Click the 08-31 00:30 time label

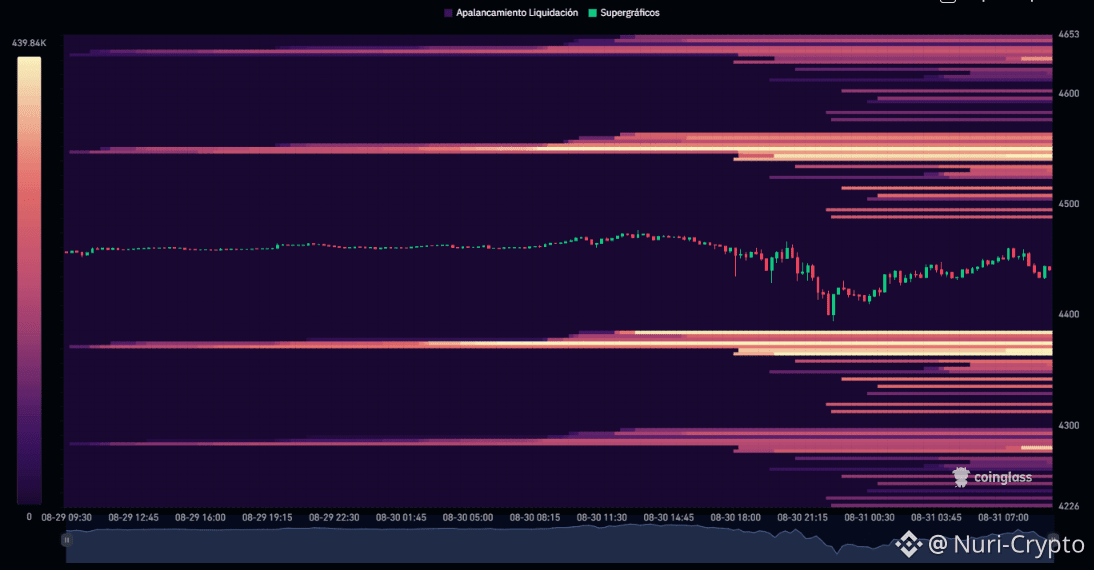tap(869, 518)
